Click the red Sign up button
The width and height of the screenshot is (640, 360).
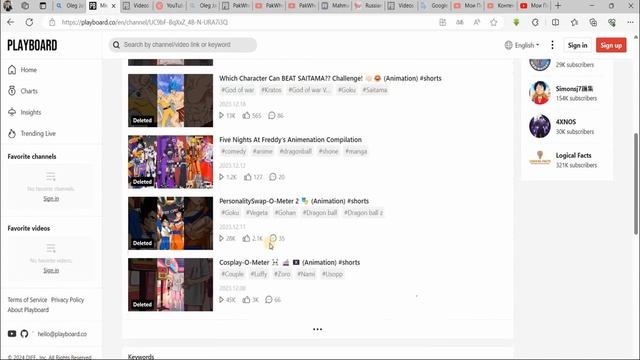pyautogui.click(x=611, y=45)
